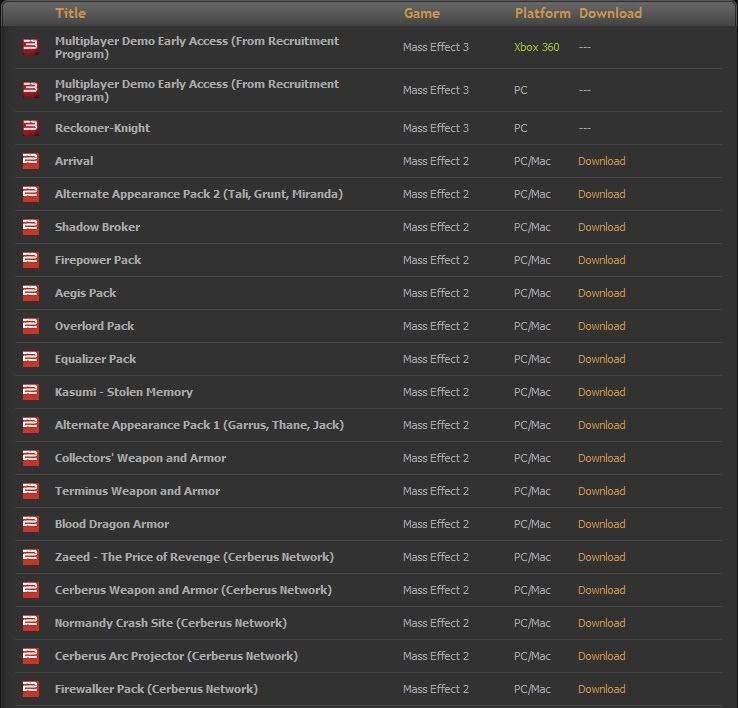Download the Aegis Pack
This screenshot has width=738, height=708.
pyautogui.click(x=602, y=293)
